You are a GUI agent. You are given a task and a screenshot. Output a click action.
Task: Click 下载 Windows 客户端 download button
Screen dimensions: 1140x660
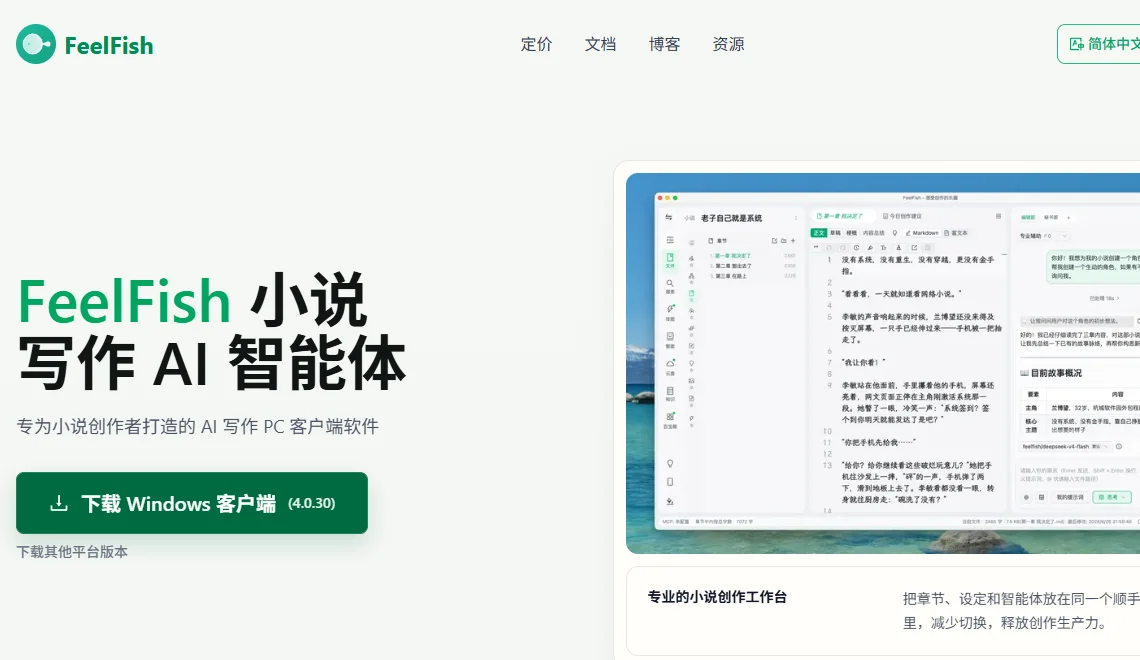pyautogui.click(x=192, y=503)
